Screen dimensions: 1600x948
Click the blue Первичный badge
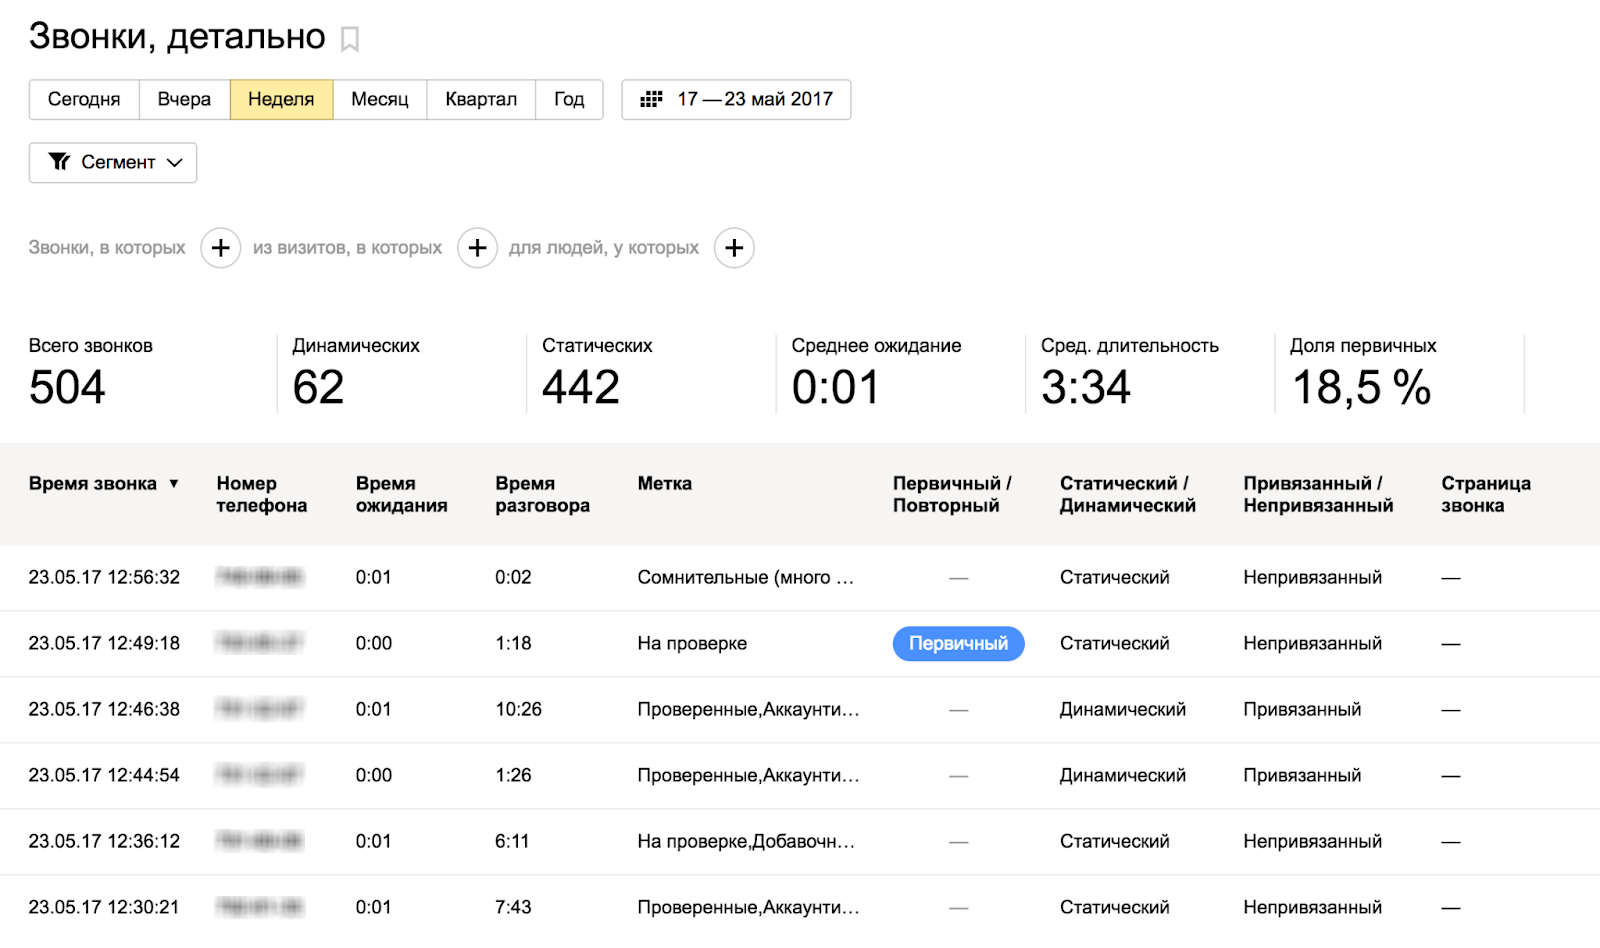coord(958,643)
